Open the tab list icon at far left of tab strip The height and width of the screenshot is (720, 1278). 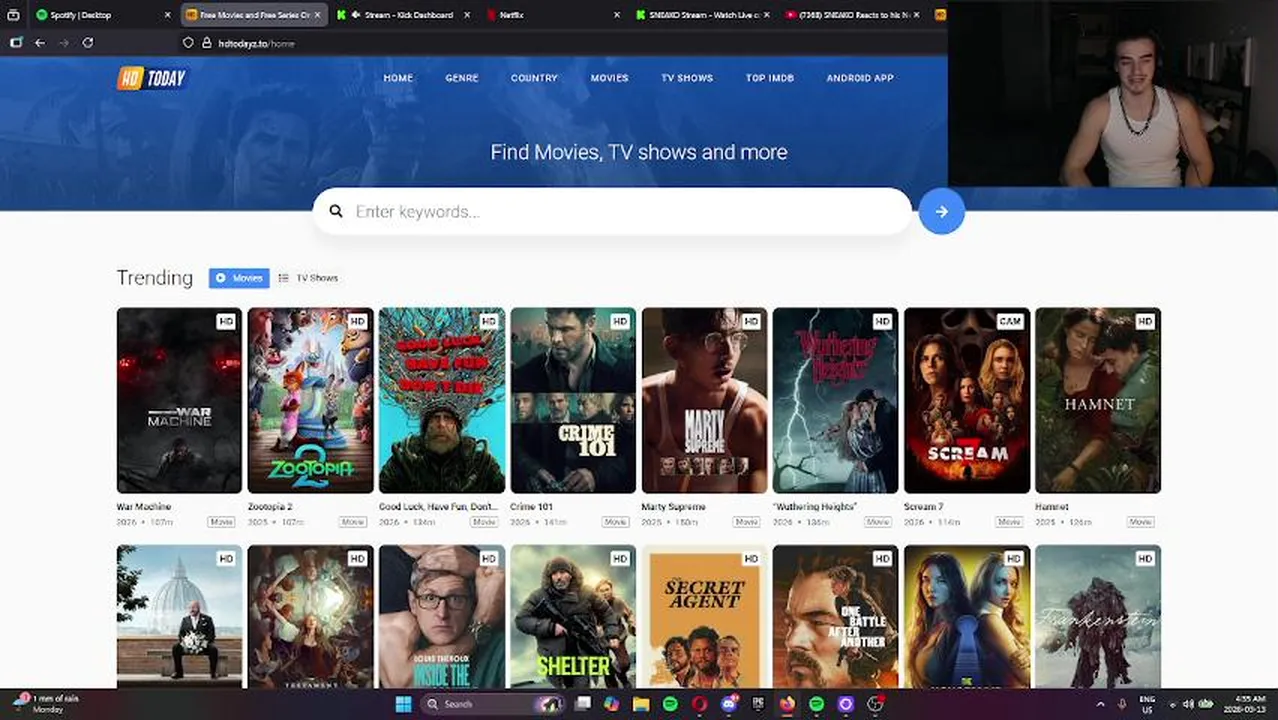pos(13,15)
